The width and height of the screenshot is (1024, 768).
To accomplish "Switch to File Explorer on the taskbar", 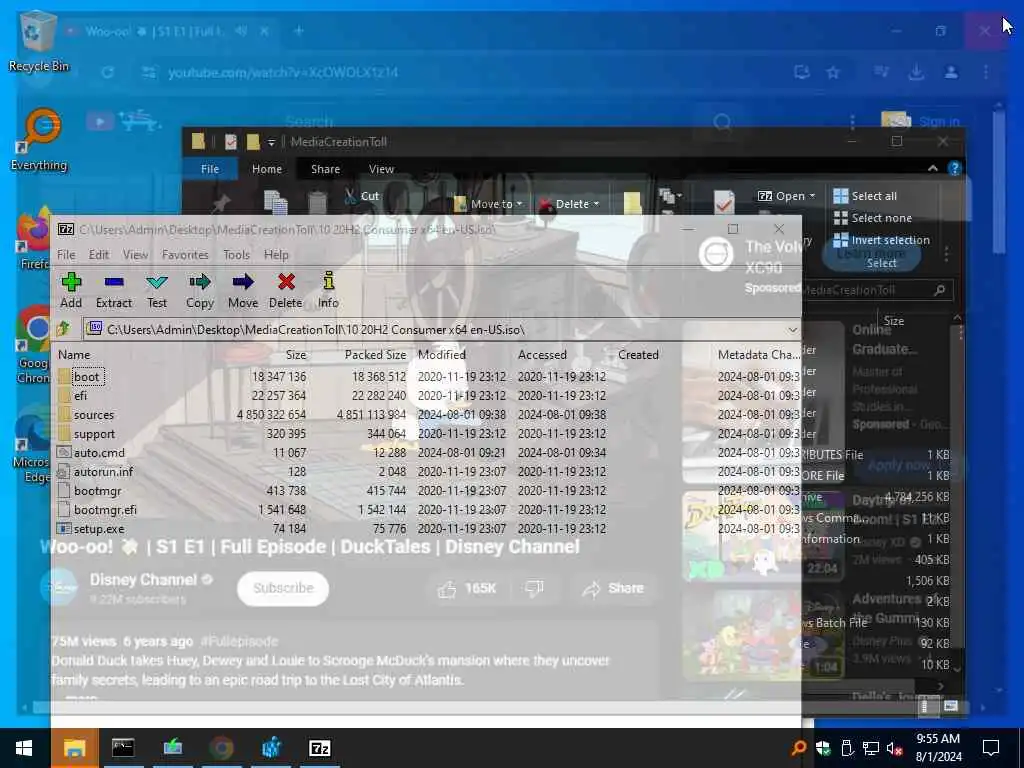I will pos(74,748).
